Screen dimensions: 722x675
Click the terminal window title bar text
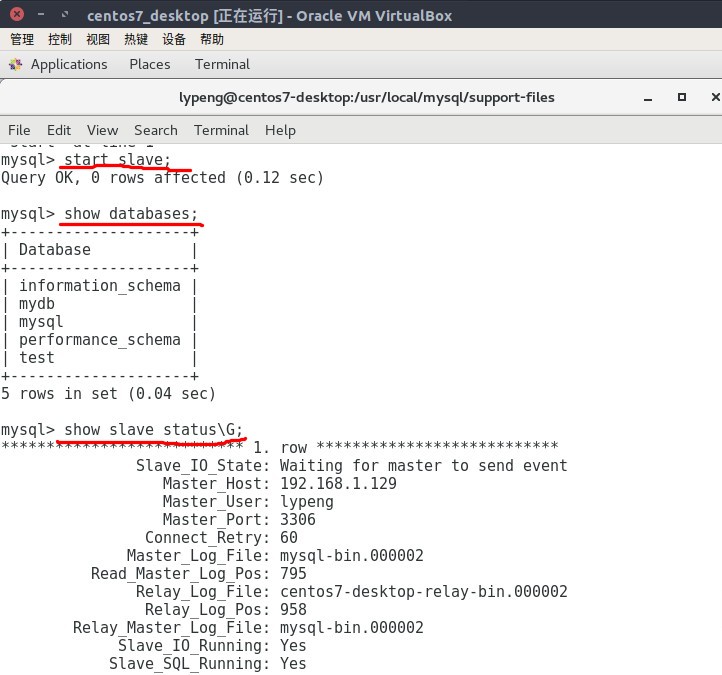coord(366,97)
